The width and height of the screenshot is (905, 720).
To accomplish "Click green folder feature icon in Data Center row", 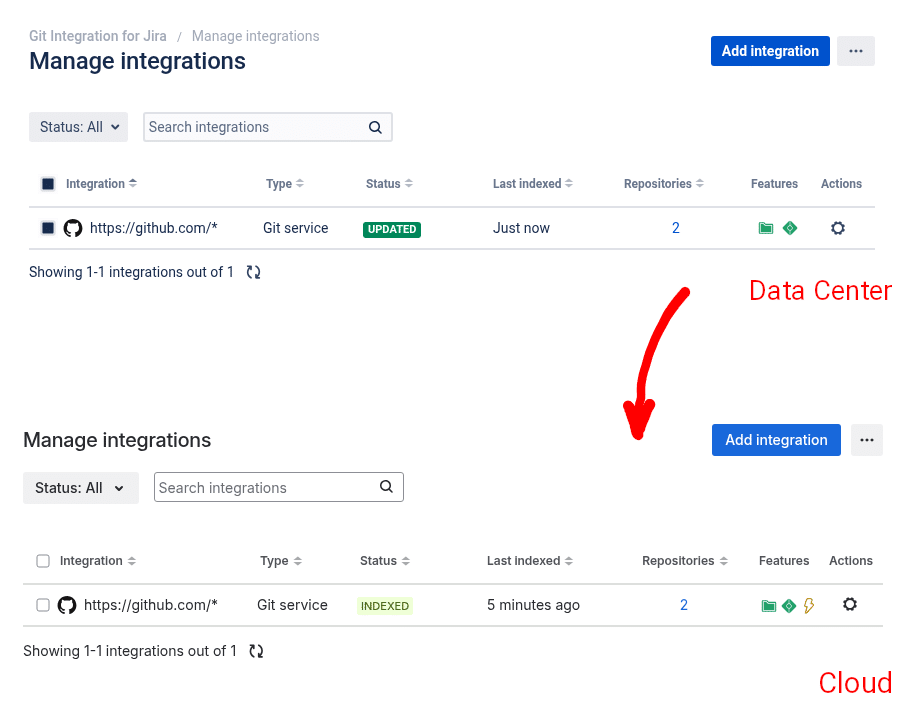I will 766,228.
